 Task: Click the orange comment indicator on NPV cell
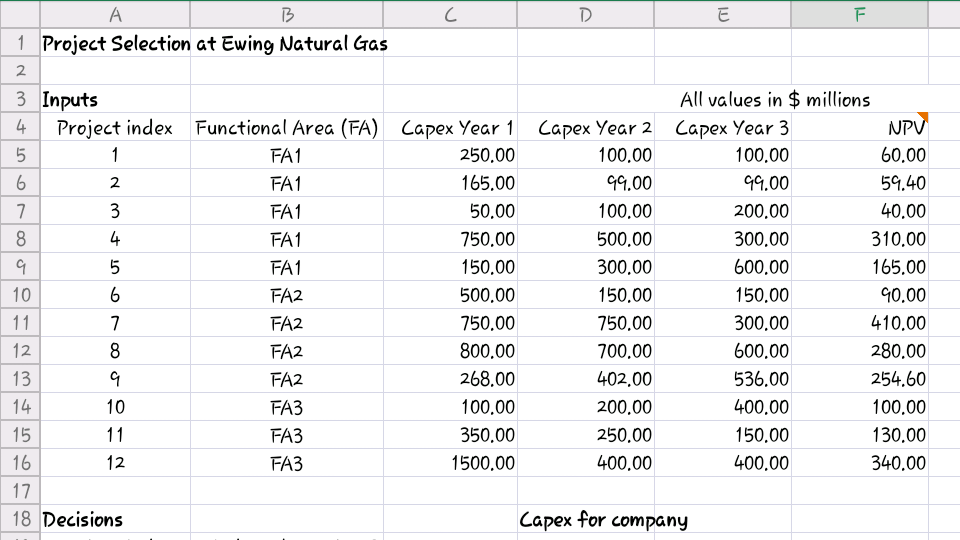point(923,117)
